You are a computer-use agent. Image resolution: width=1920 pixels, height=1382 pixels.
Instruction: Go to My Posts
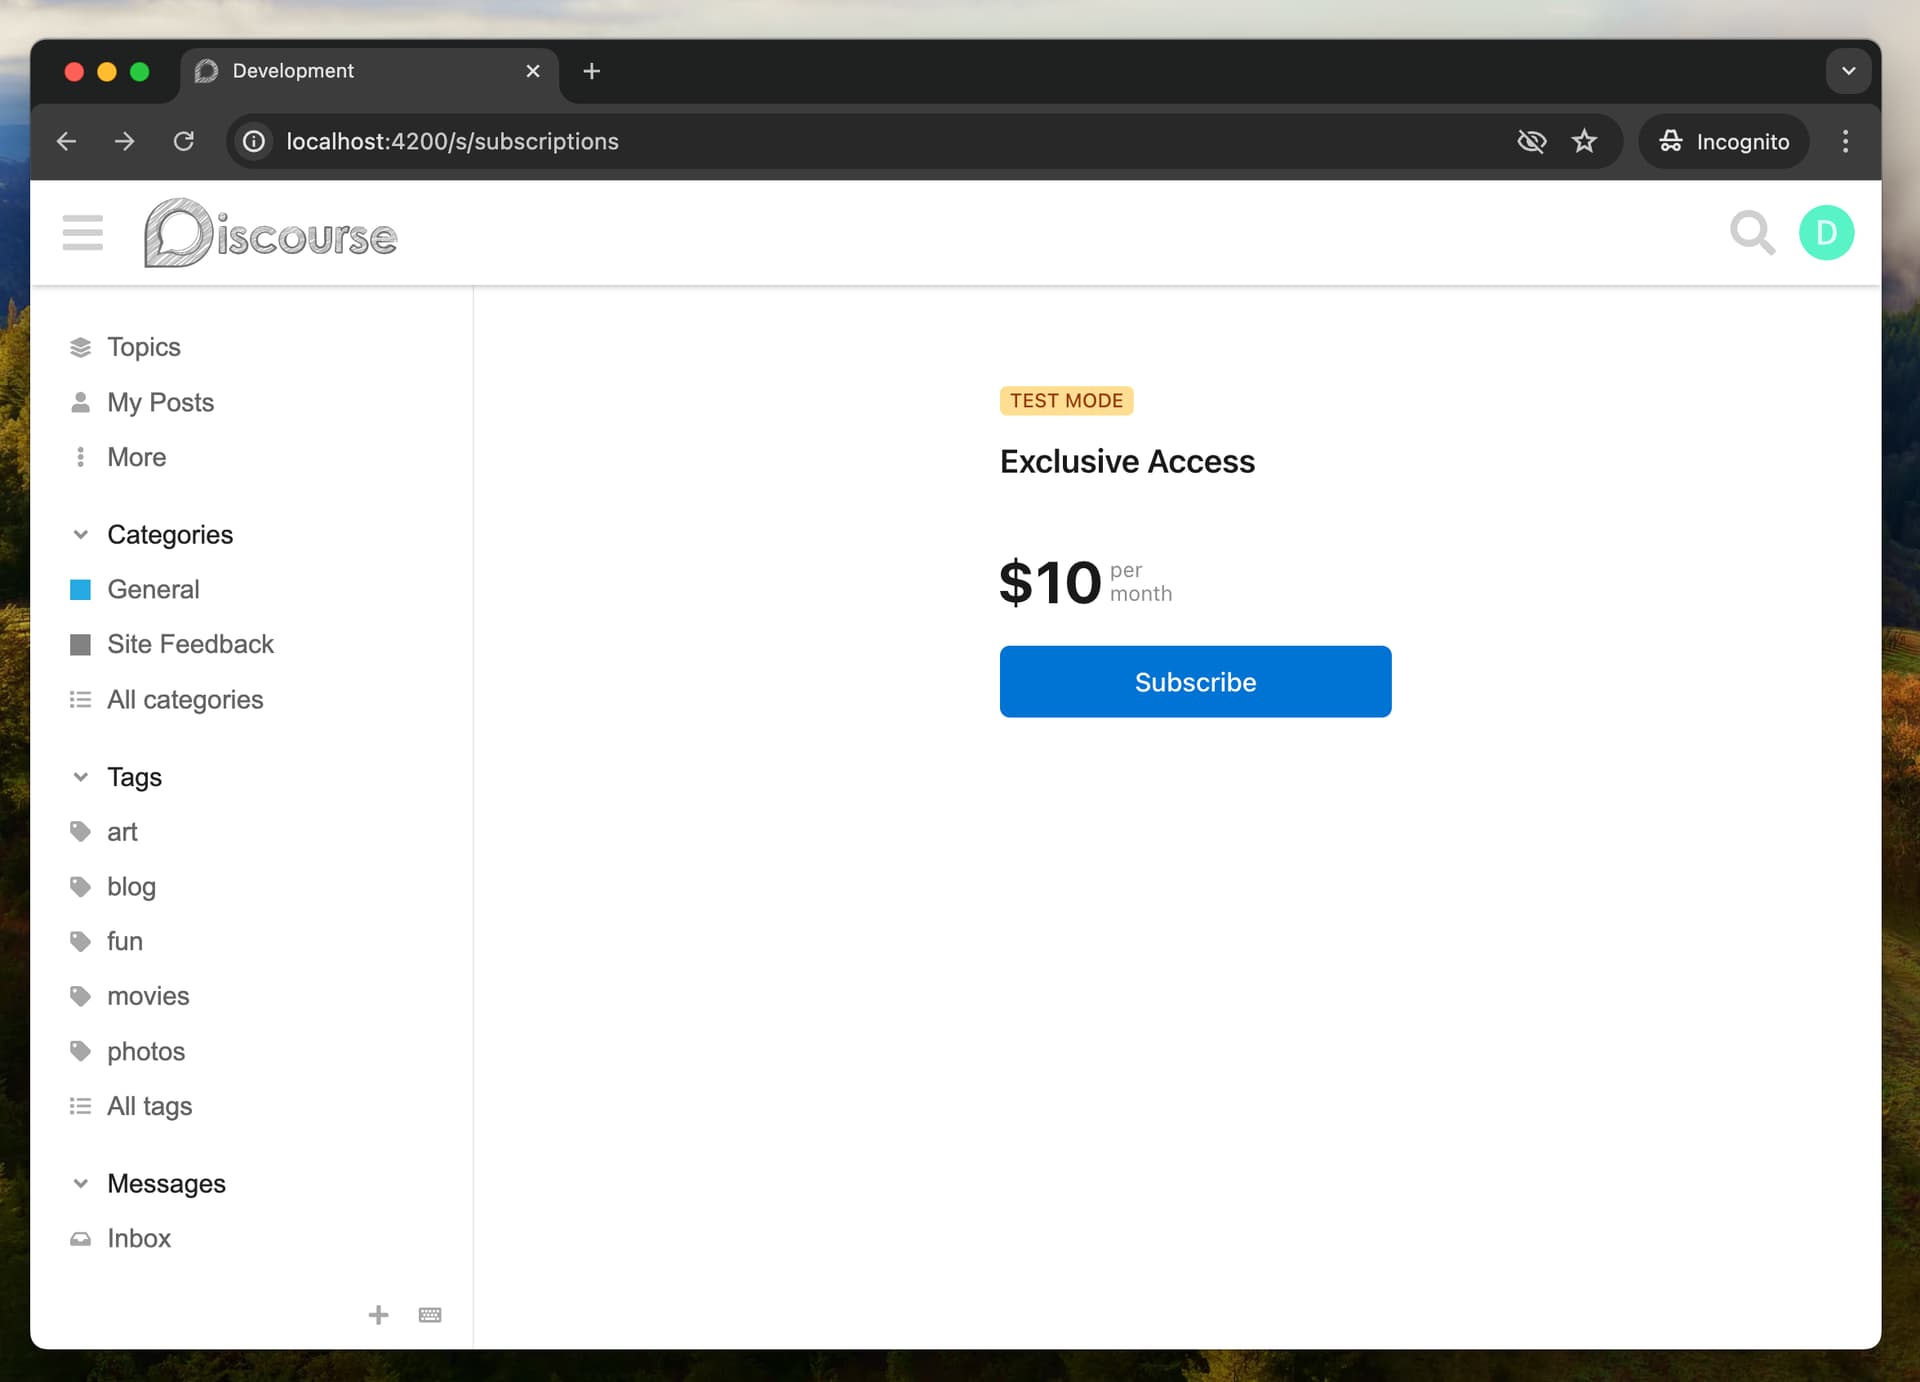(160, 402)
